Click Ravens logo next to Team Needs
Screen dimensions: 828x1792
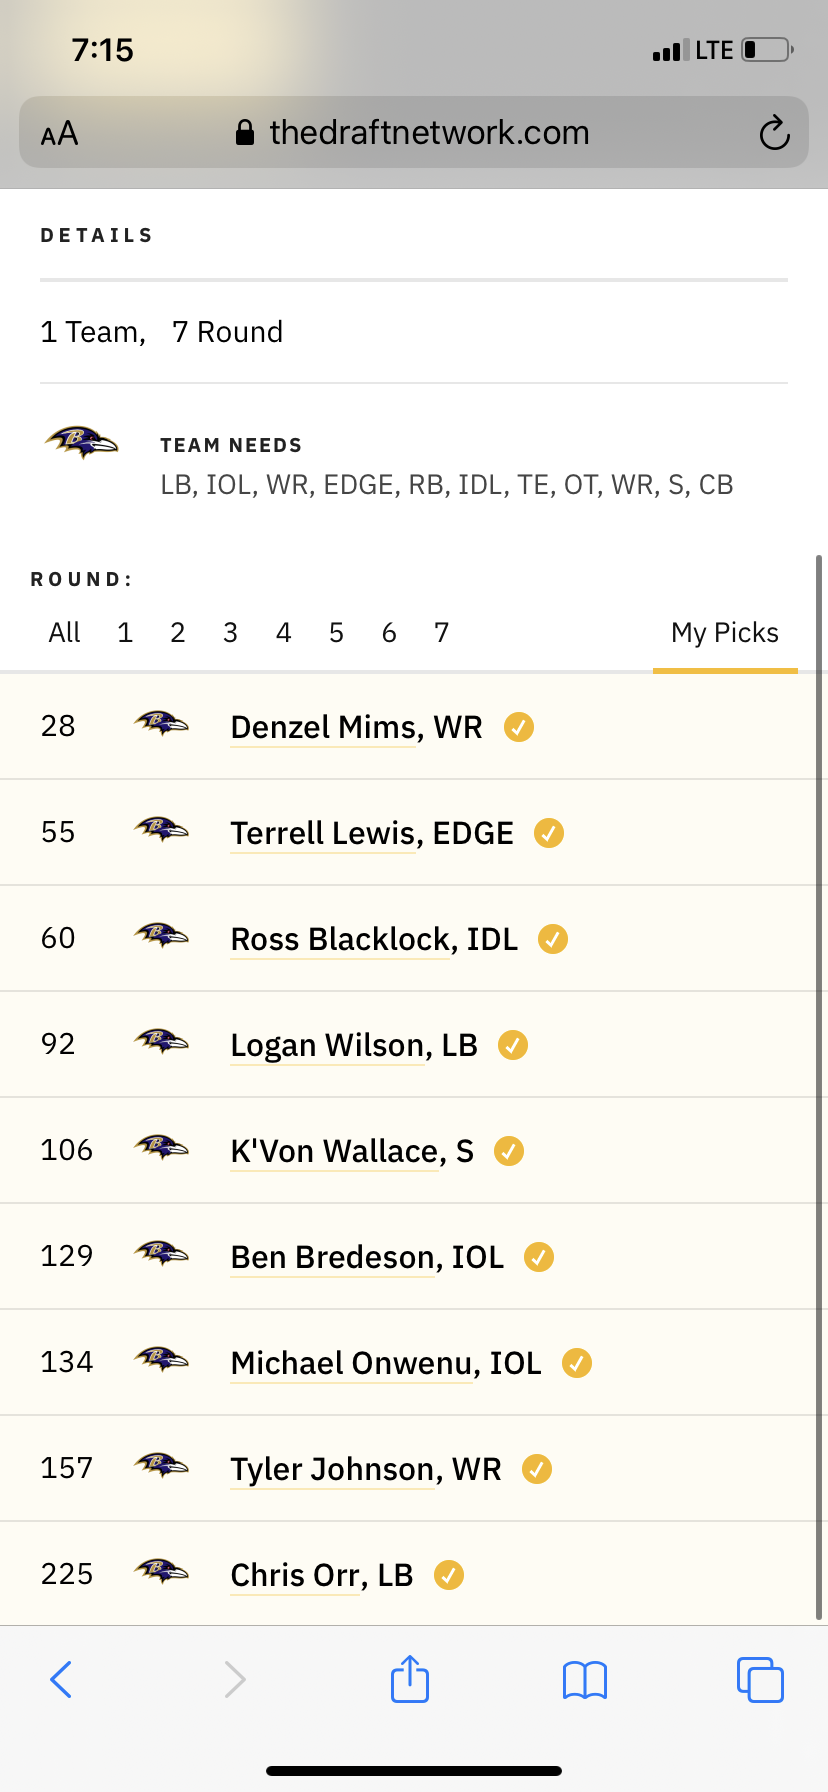pos(81,441)
